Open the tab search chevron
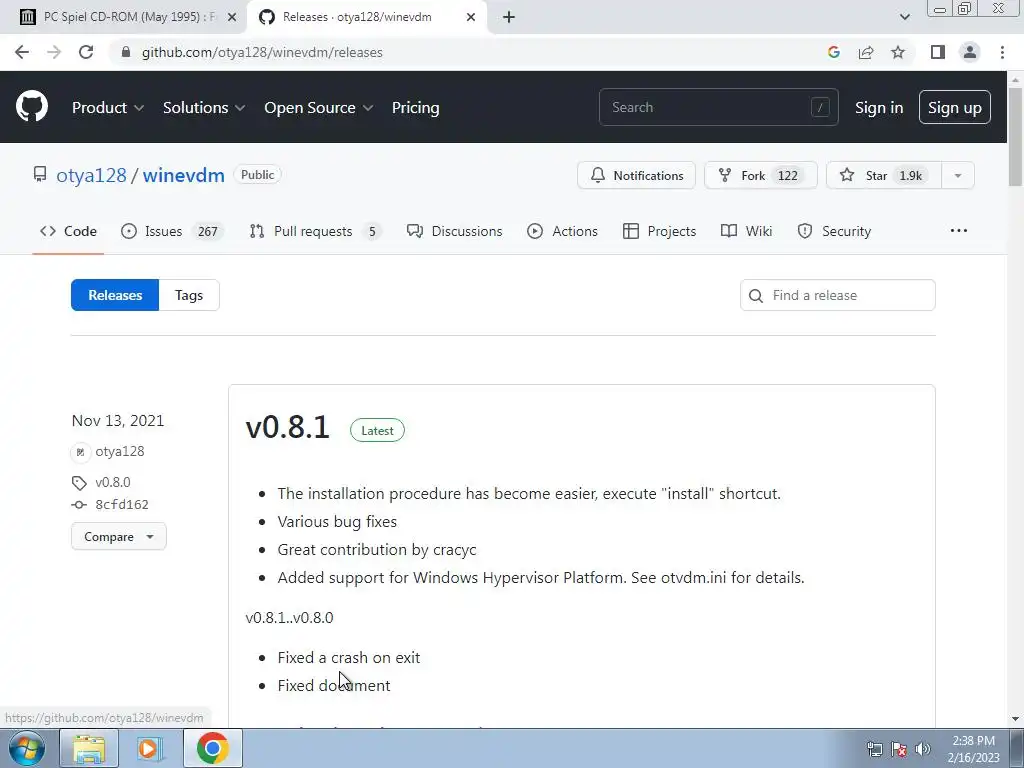 click(904, 17)
